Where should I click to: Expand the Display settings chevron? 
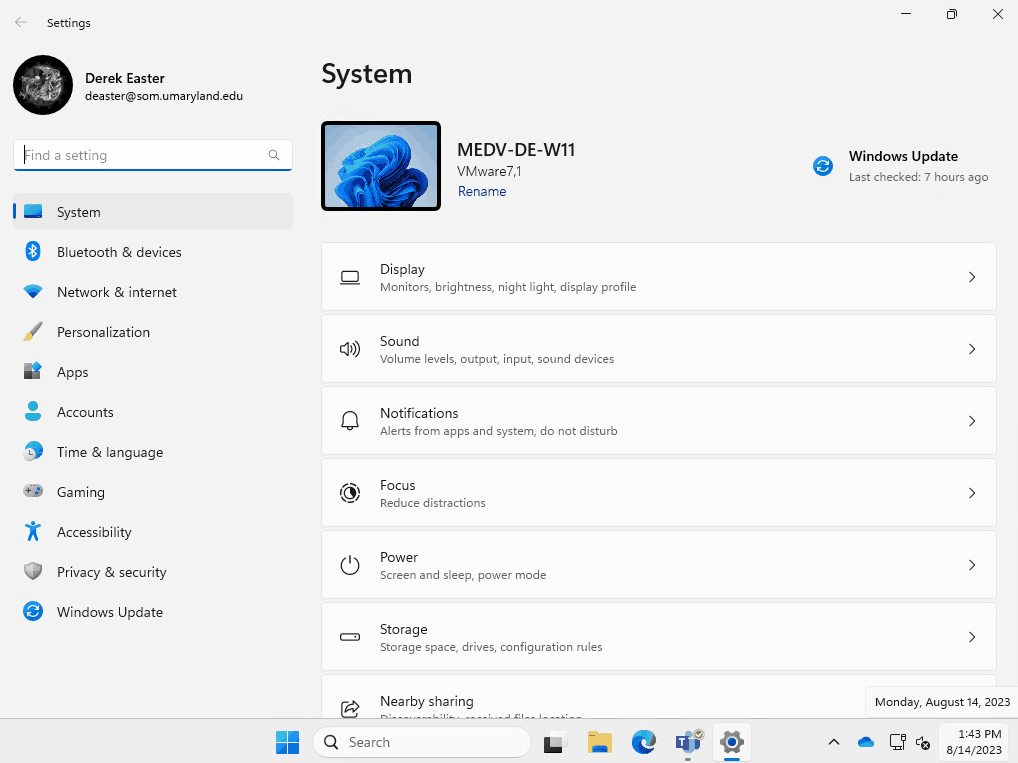click(971, 277)
